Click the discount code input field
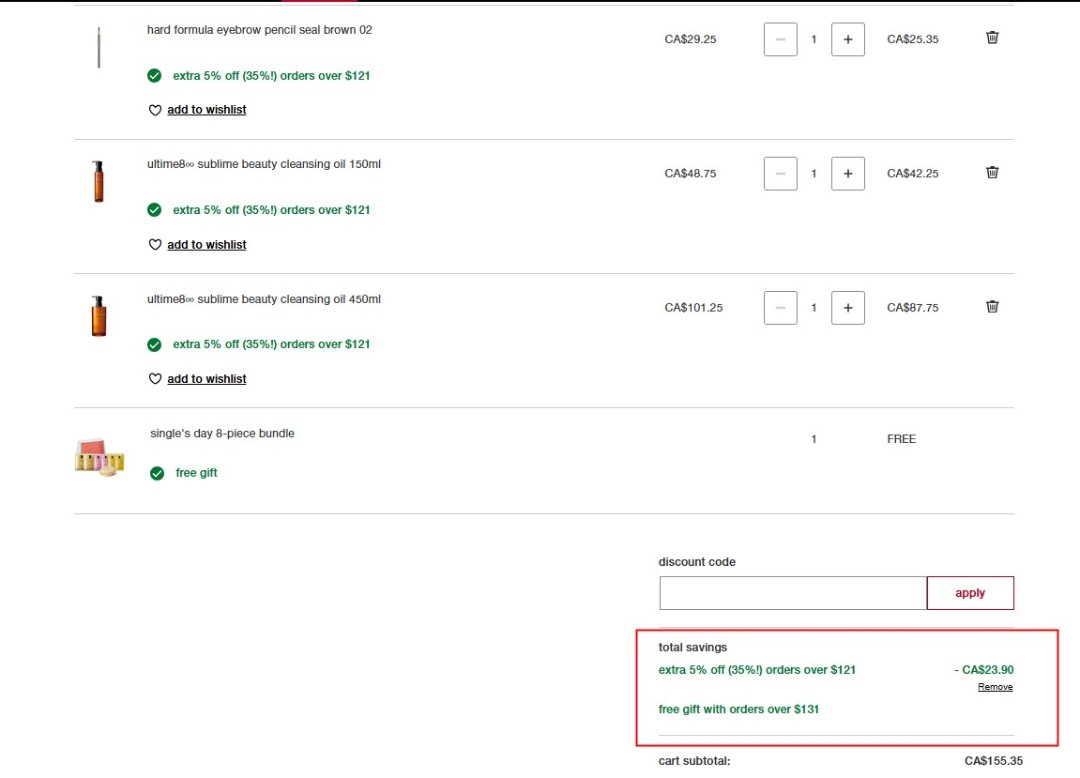 coord(792,593)
